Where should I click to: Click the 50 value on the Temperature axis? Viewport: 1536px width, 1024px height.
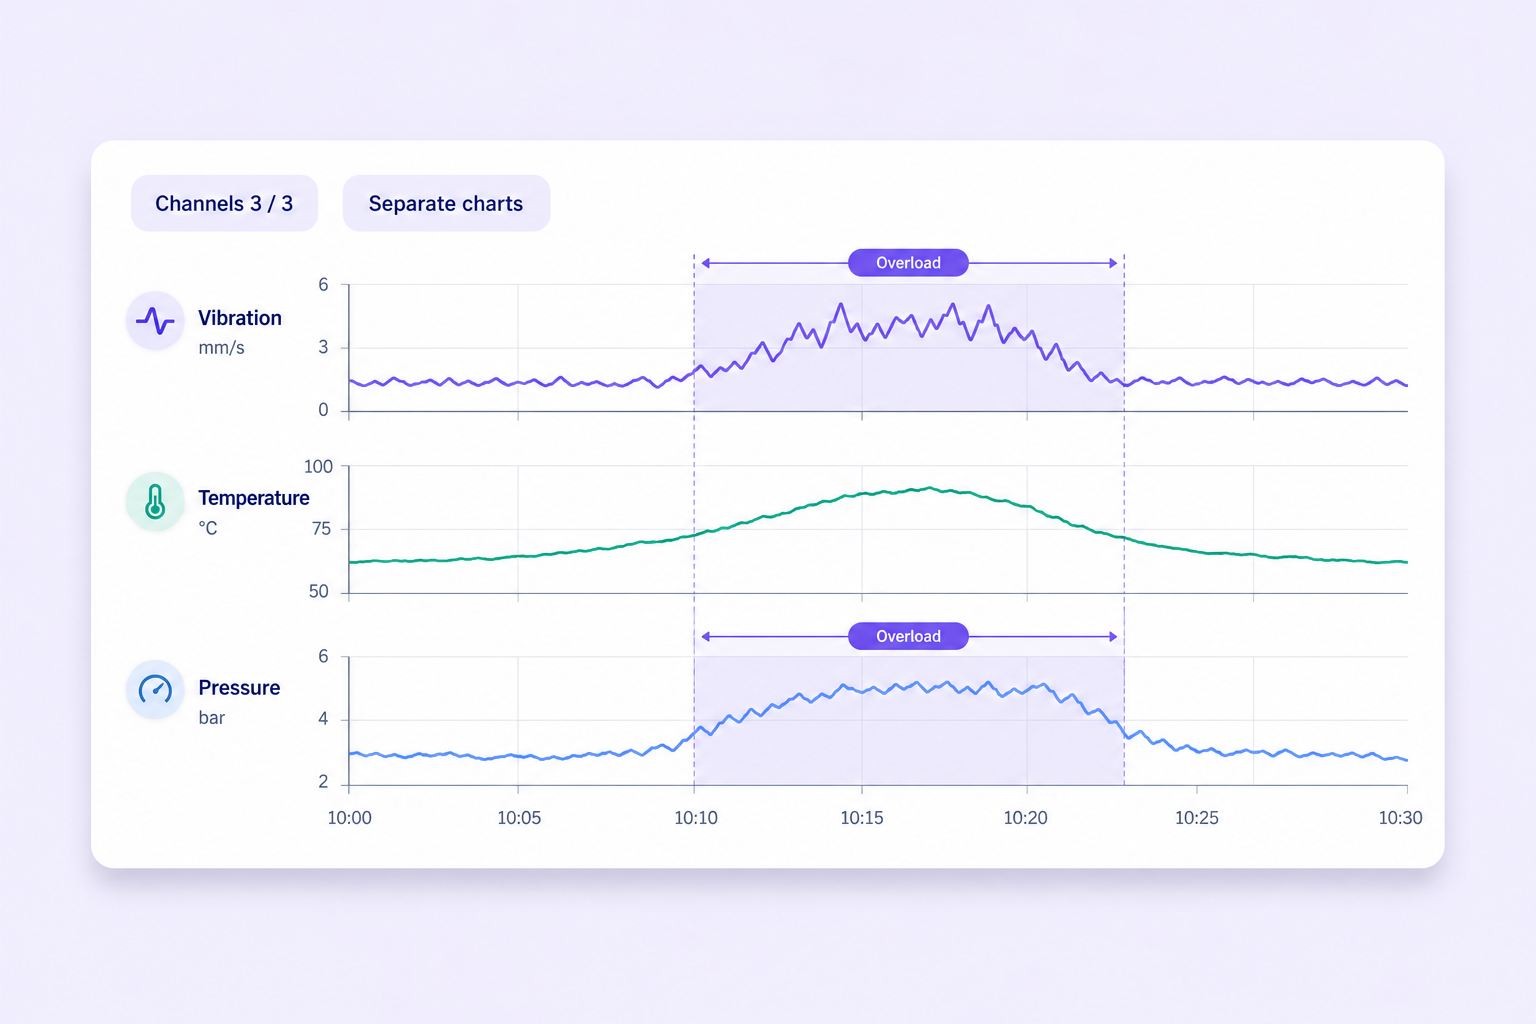[319, 592]
